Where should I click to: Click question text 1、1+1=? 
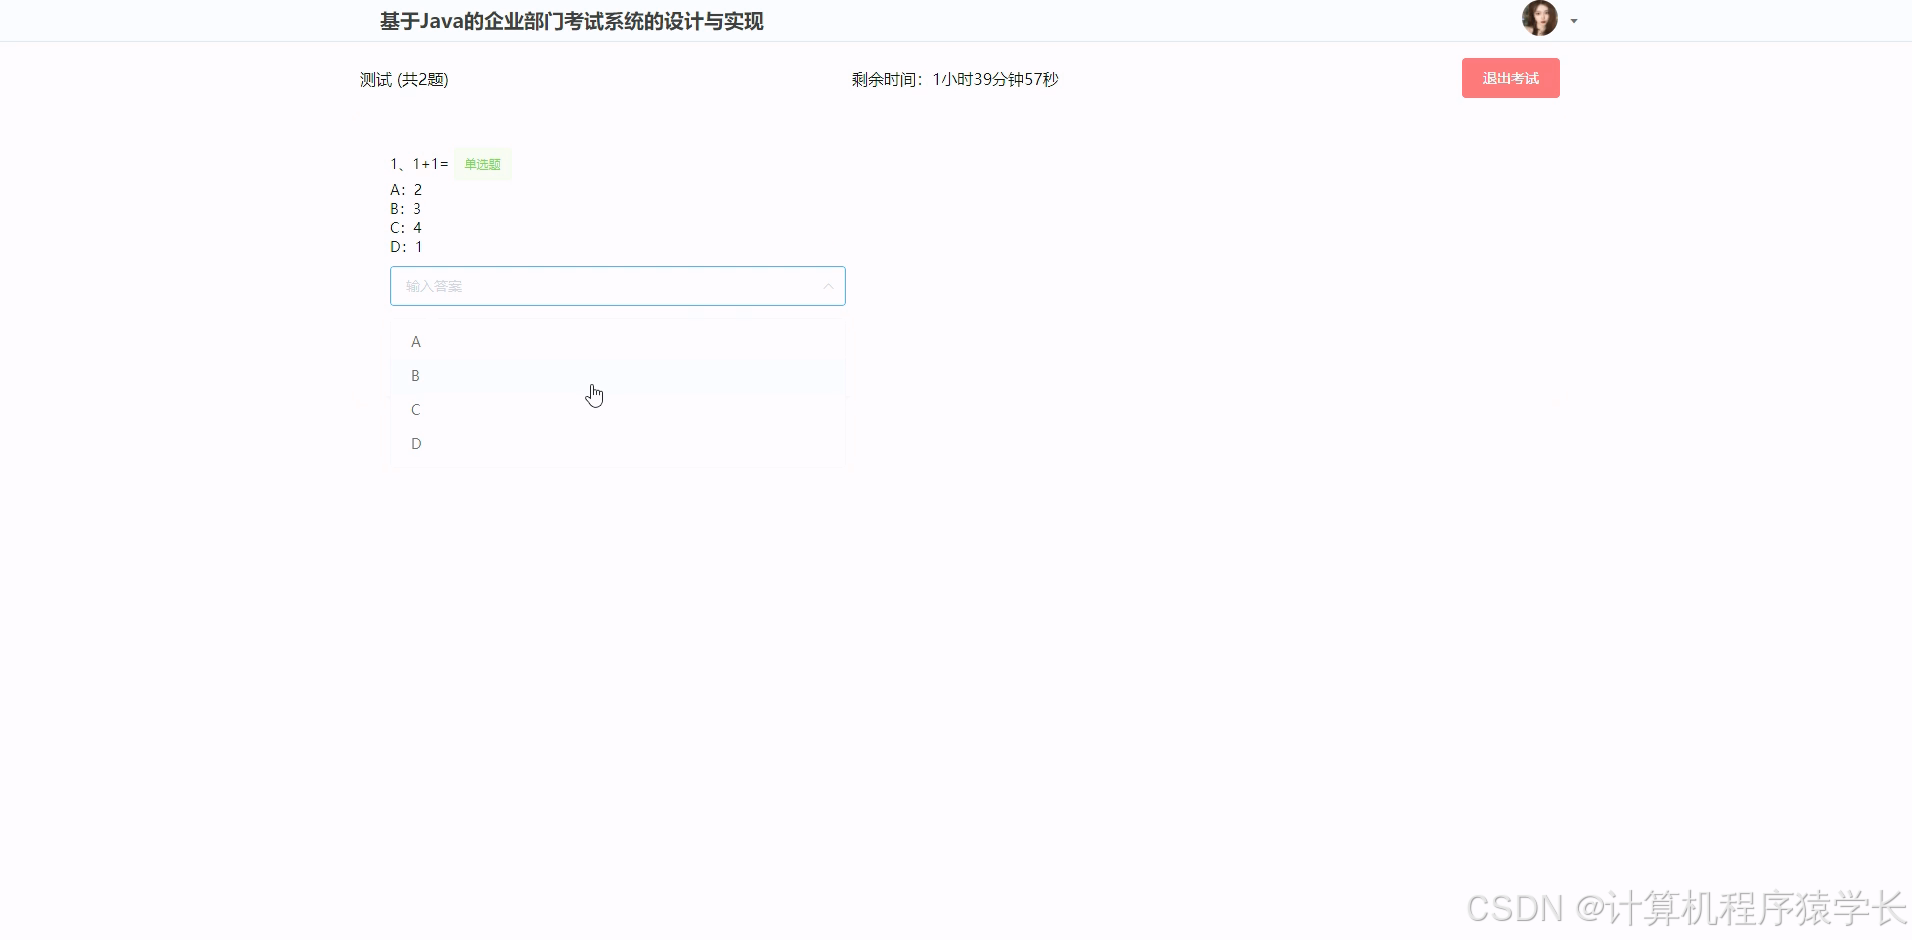point(419,164)
